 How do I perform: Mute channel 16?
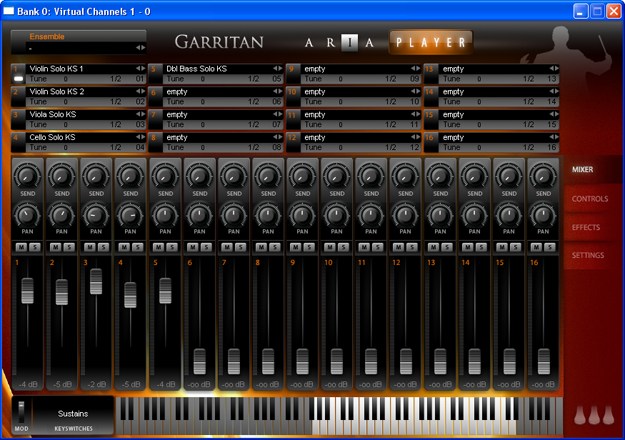(536, 247)
